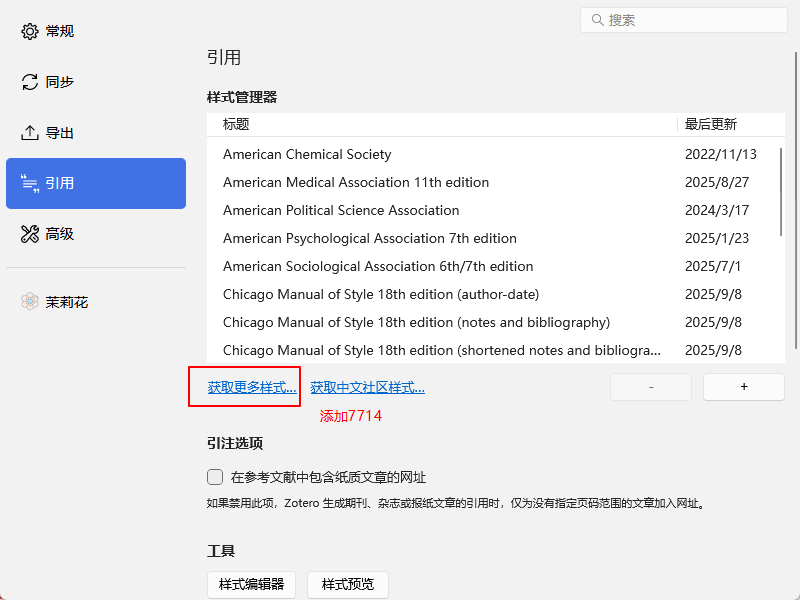The width and height of the screenshot is (800, 600).
Task: Open General settings via gear icon
Action: coord(30,31)
